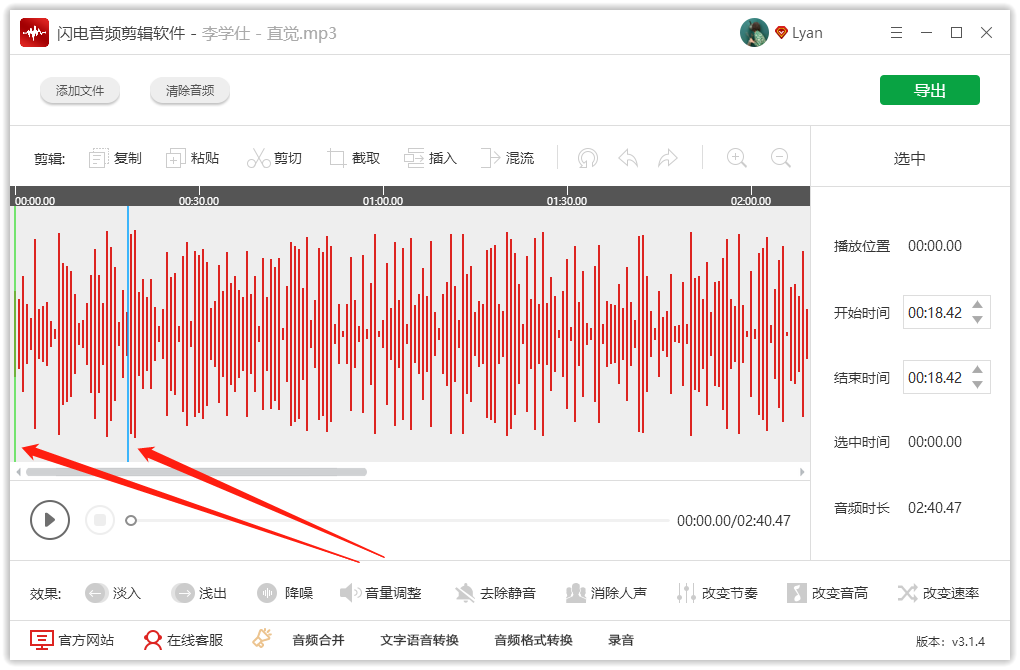Choose the Crop (截取) tool
The image size is (1020, 670).
click(354, 158)
